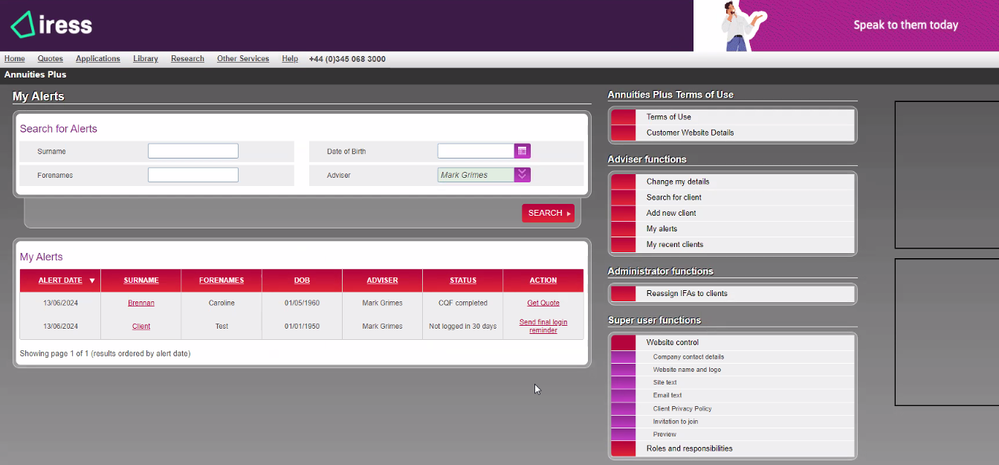This screenshot has height=465, width=999.
Task: Sort by Alert Date column header
Action: coord(60,280)
